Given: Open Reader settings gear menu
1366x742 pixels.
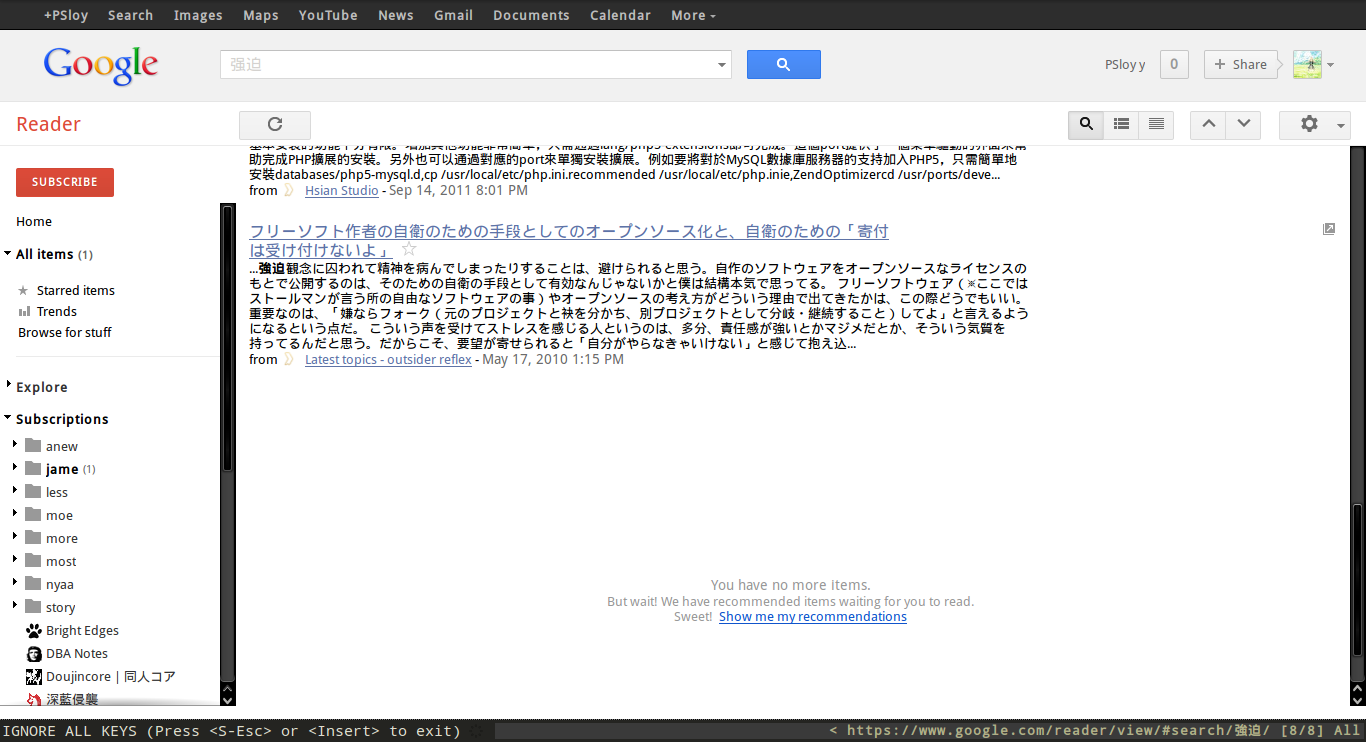Looking at the screenshot, I should pos(1315,125).
